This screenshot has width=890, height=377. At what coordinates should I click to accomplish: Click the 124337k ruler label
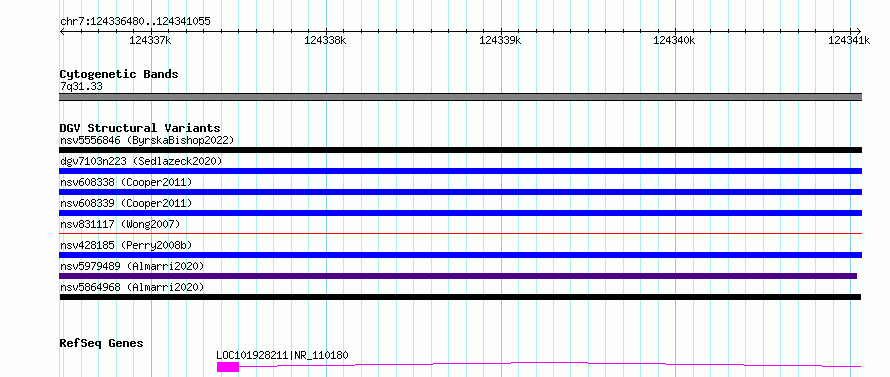point(150,40)
